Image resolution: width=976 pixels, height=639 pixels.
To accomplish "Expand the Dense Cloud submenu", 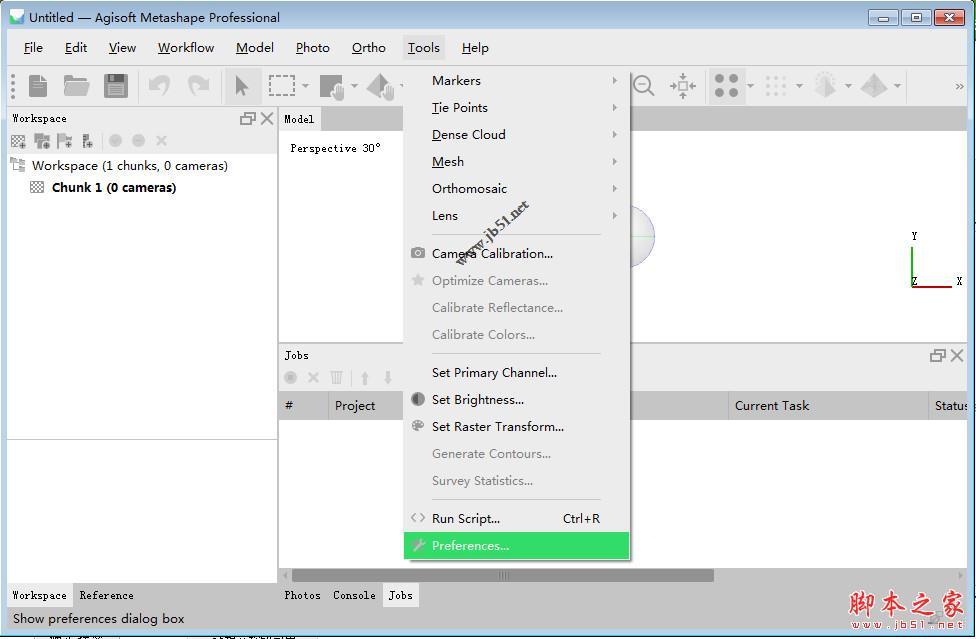I will click(517, 134).
